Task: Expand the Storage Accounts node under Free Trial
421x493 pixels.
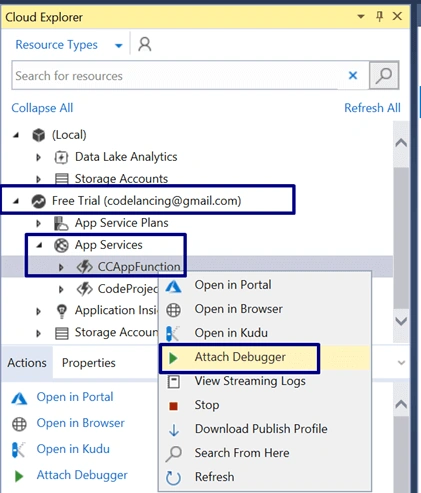Action: (x=38, y=333)
